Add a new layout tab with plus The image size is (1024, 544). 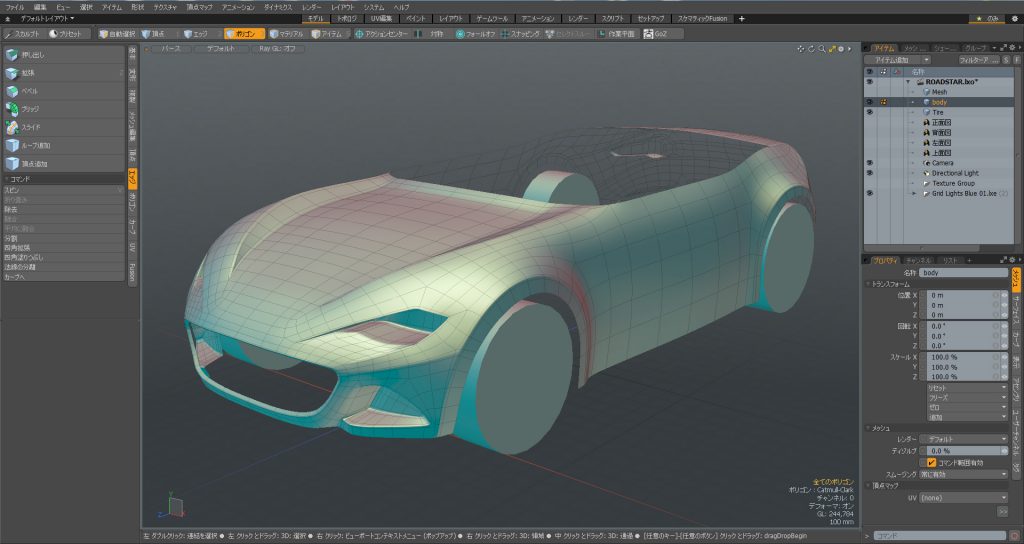click(741, 19)
